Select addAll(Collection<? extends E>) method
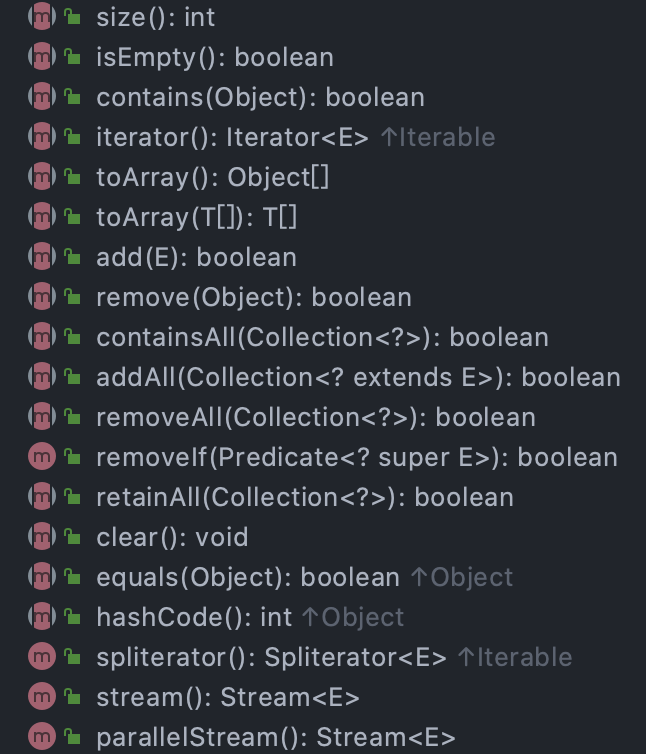The width and height of the screenshot is (646, 754). click(358, 377)
